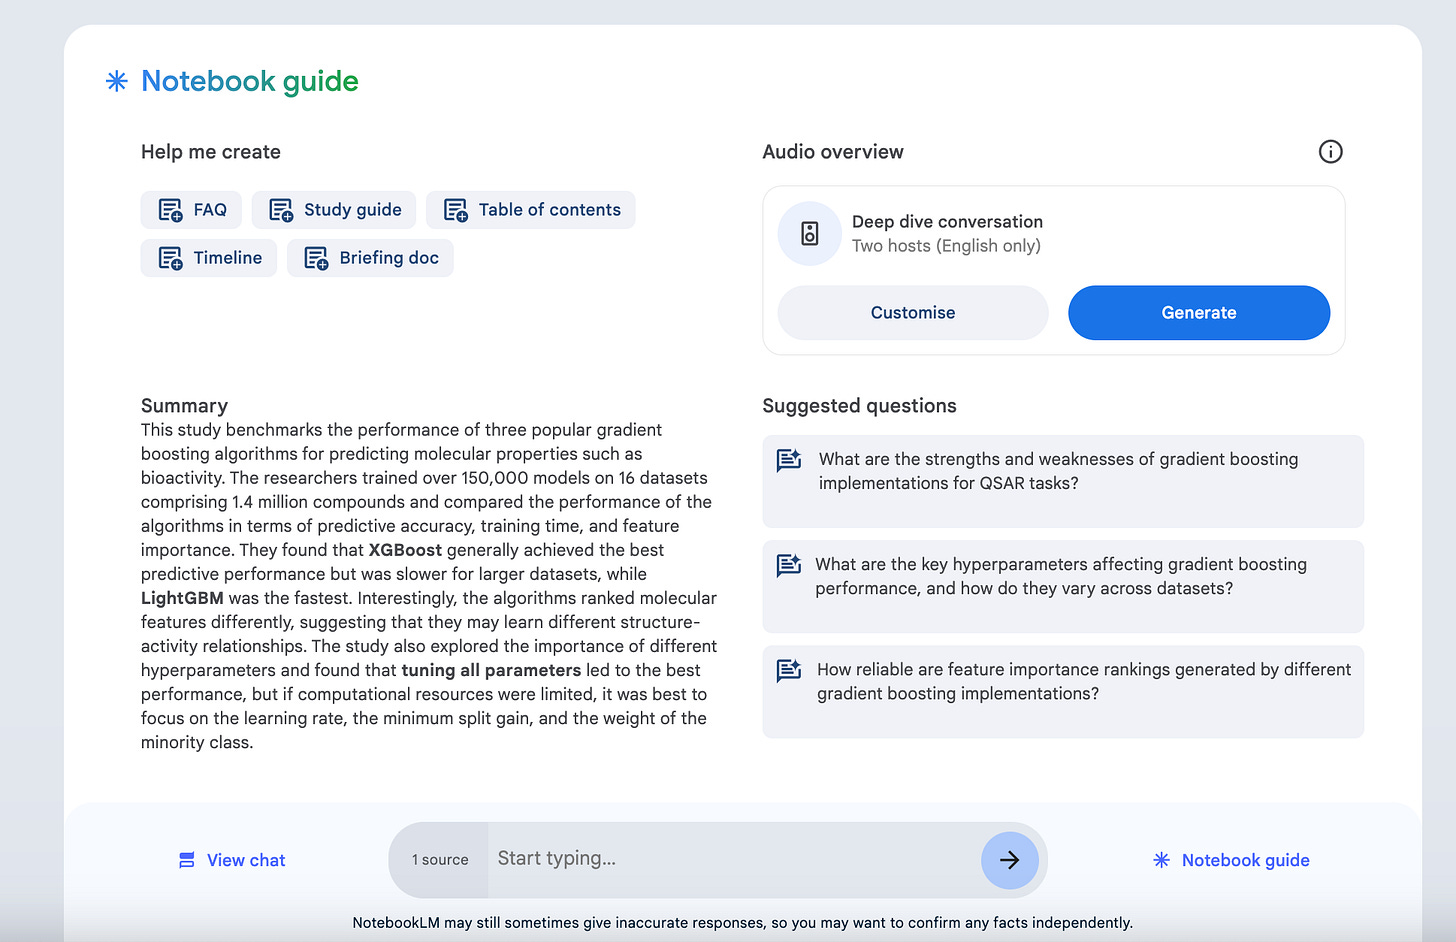Click the sparkle chat icon beside the feature importance question
The image size is (1456, 942).
789,670
